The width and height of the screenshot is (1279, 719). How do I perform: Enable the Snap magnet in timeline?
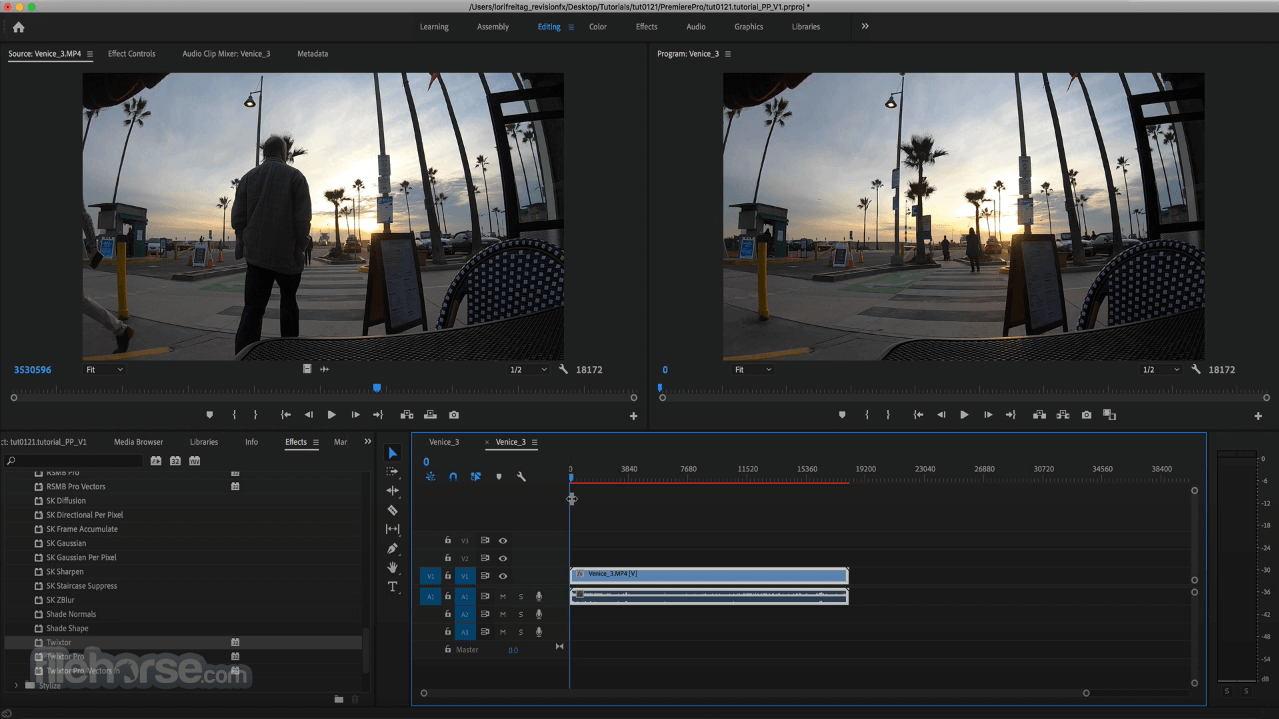pyautogui.click(x=451, y=477)
